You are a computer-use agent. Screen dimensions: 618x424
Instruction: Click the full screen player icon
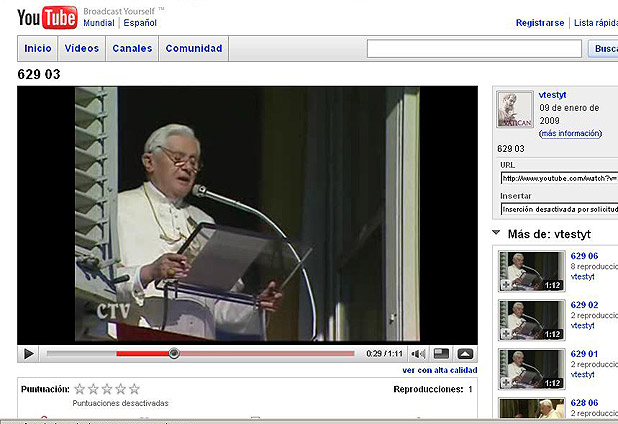(465, 353)
